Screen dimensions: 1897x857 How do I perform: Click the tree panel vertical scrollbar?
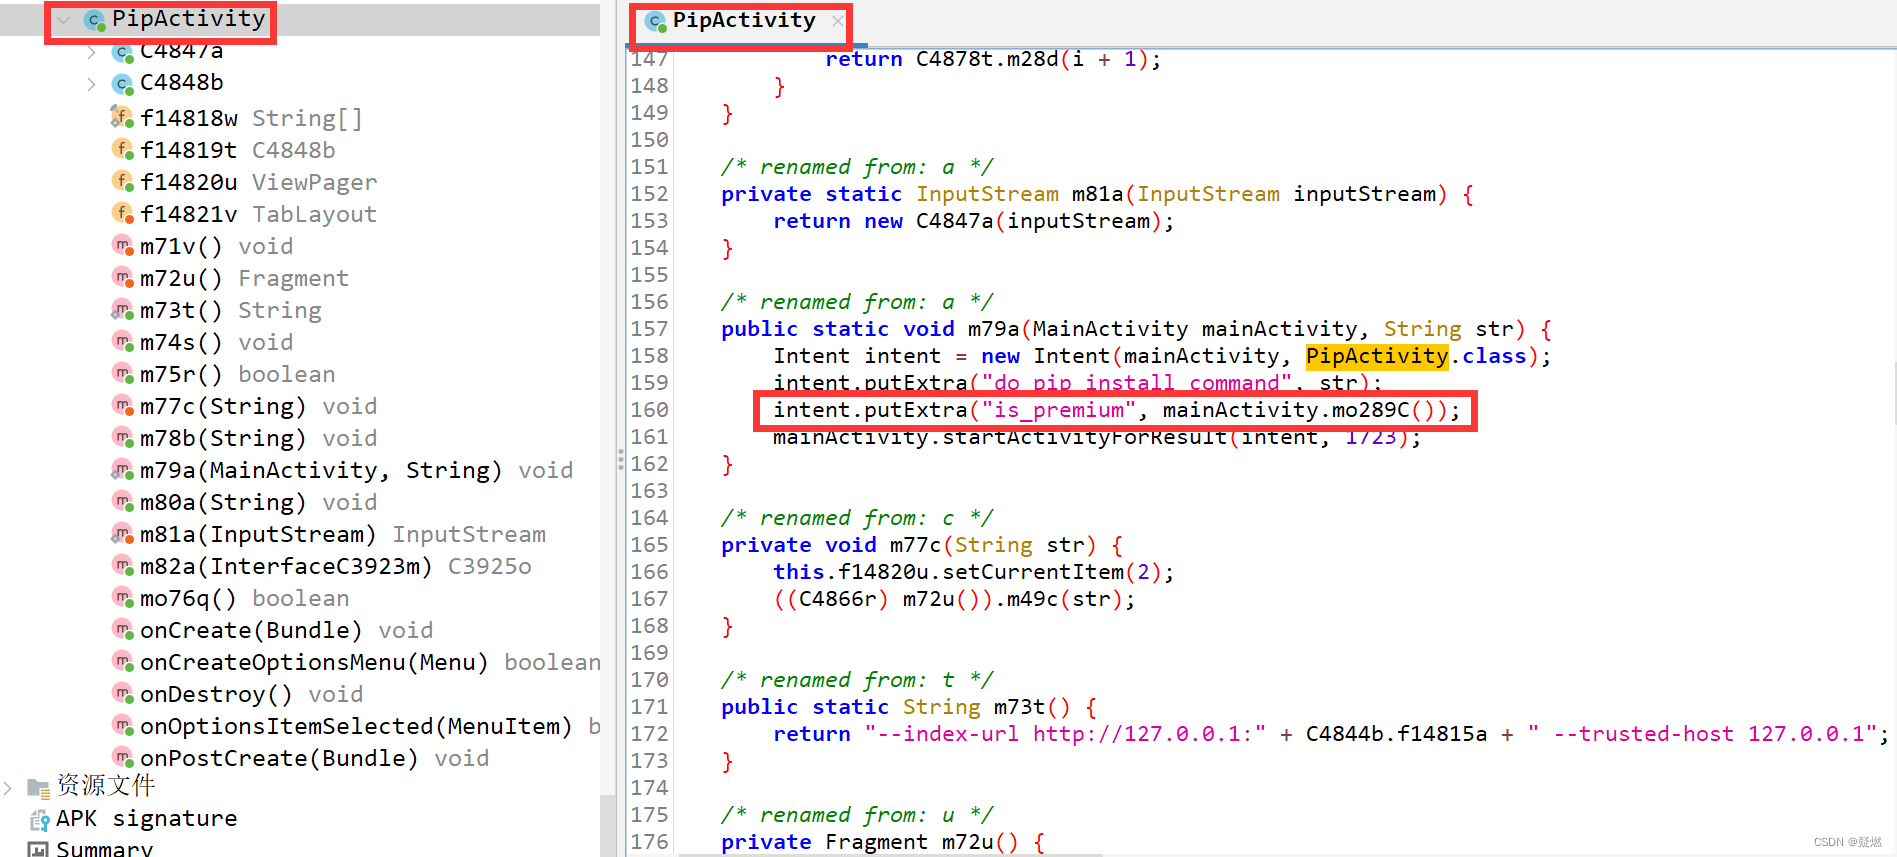[x=608, y=825]
